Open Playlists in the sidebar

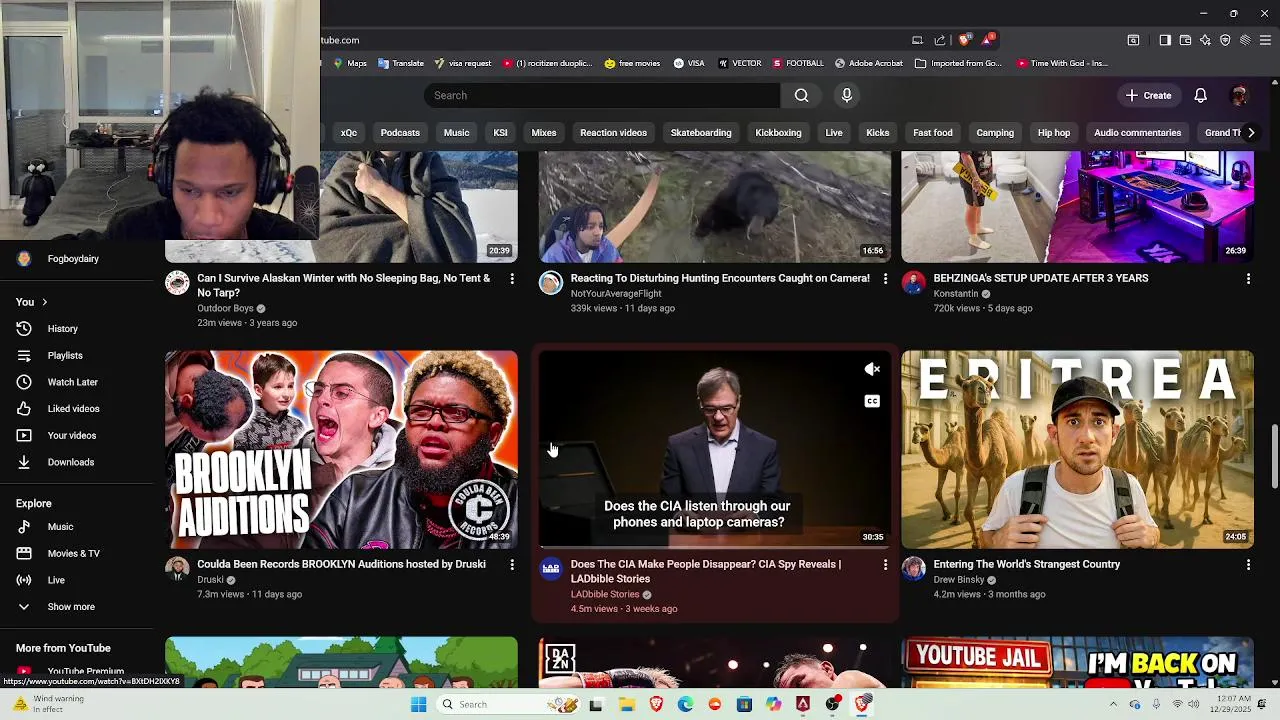point(65,355)
